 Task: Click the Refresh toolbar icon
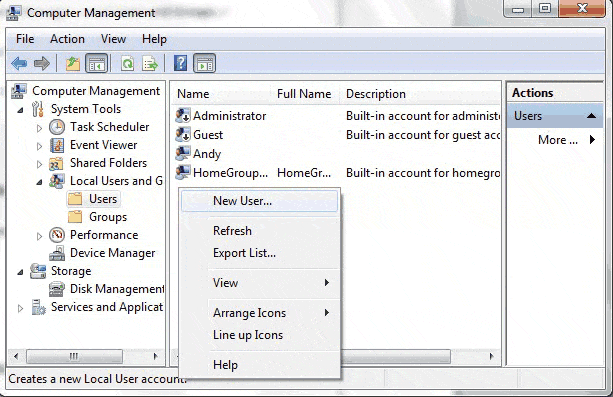coord(127,63)
